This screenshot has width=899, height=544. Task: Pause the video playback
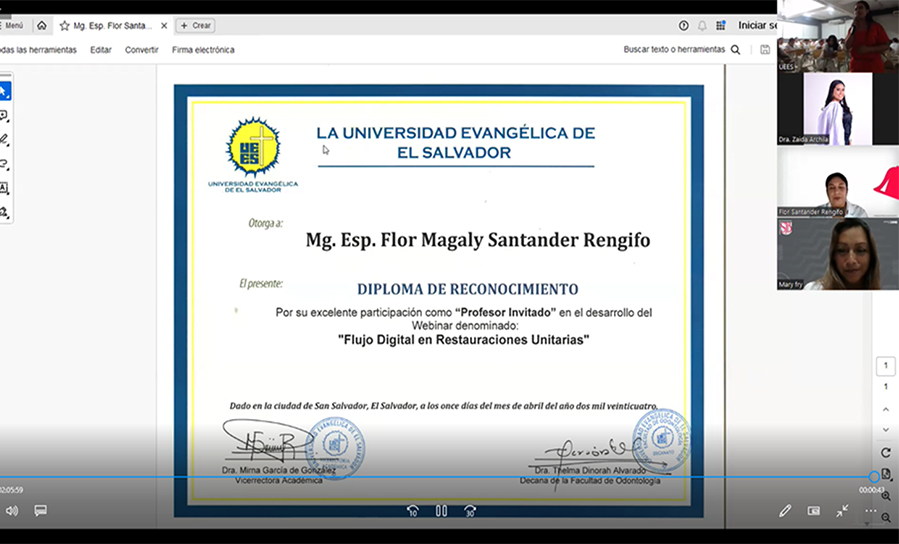[441, 510]
